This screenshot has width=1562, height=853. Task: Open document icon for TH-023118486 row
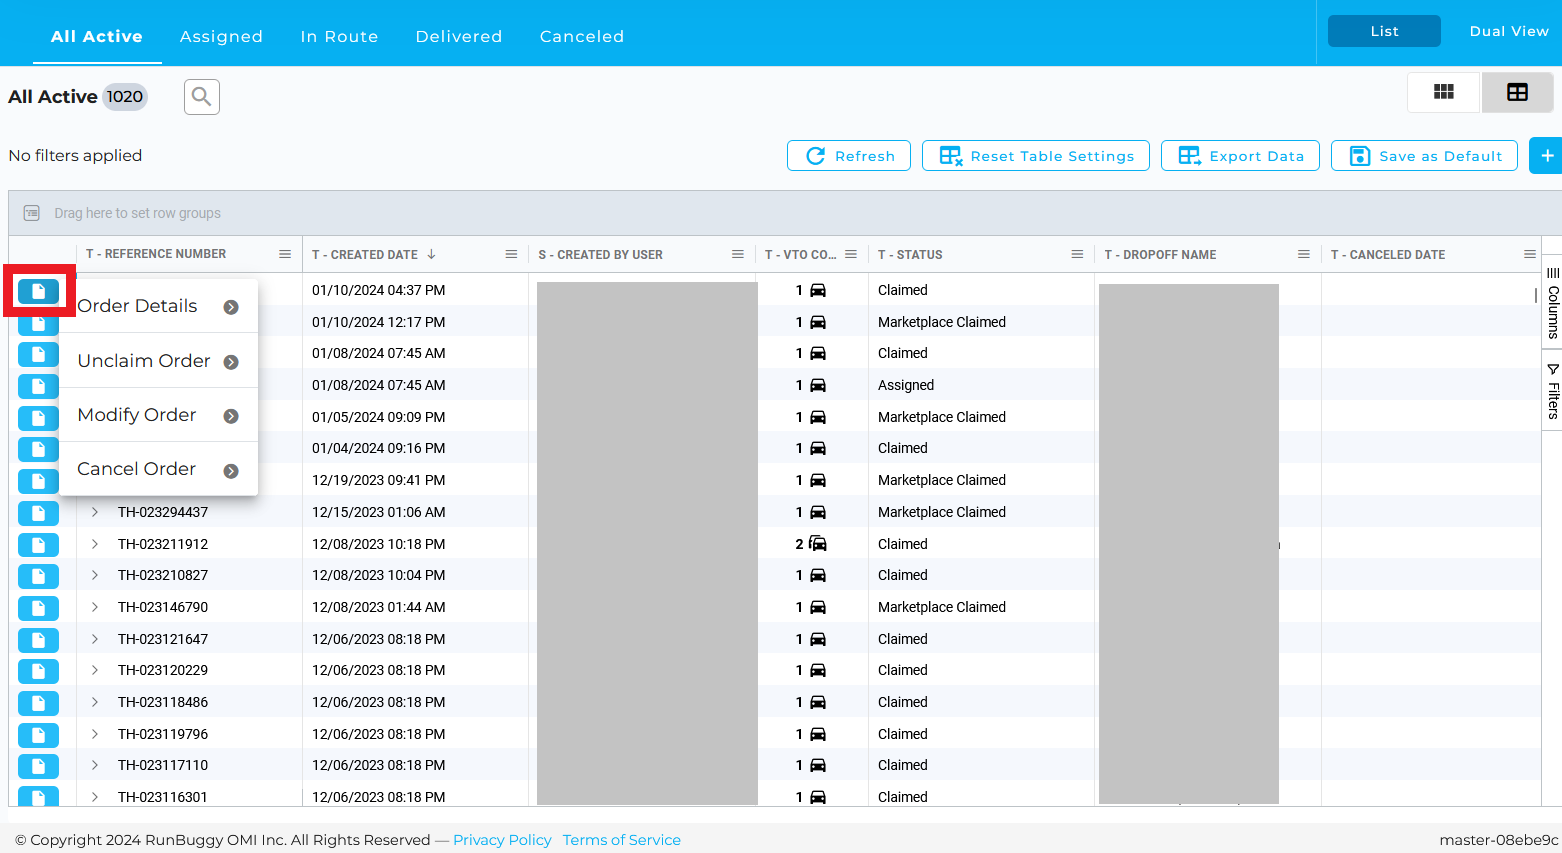click(x=38, y=703)
